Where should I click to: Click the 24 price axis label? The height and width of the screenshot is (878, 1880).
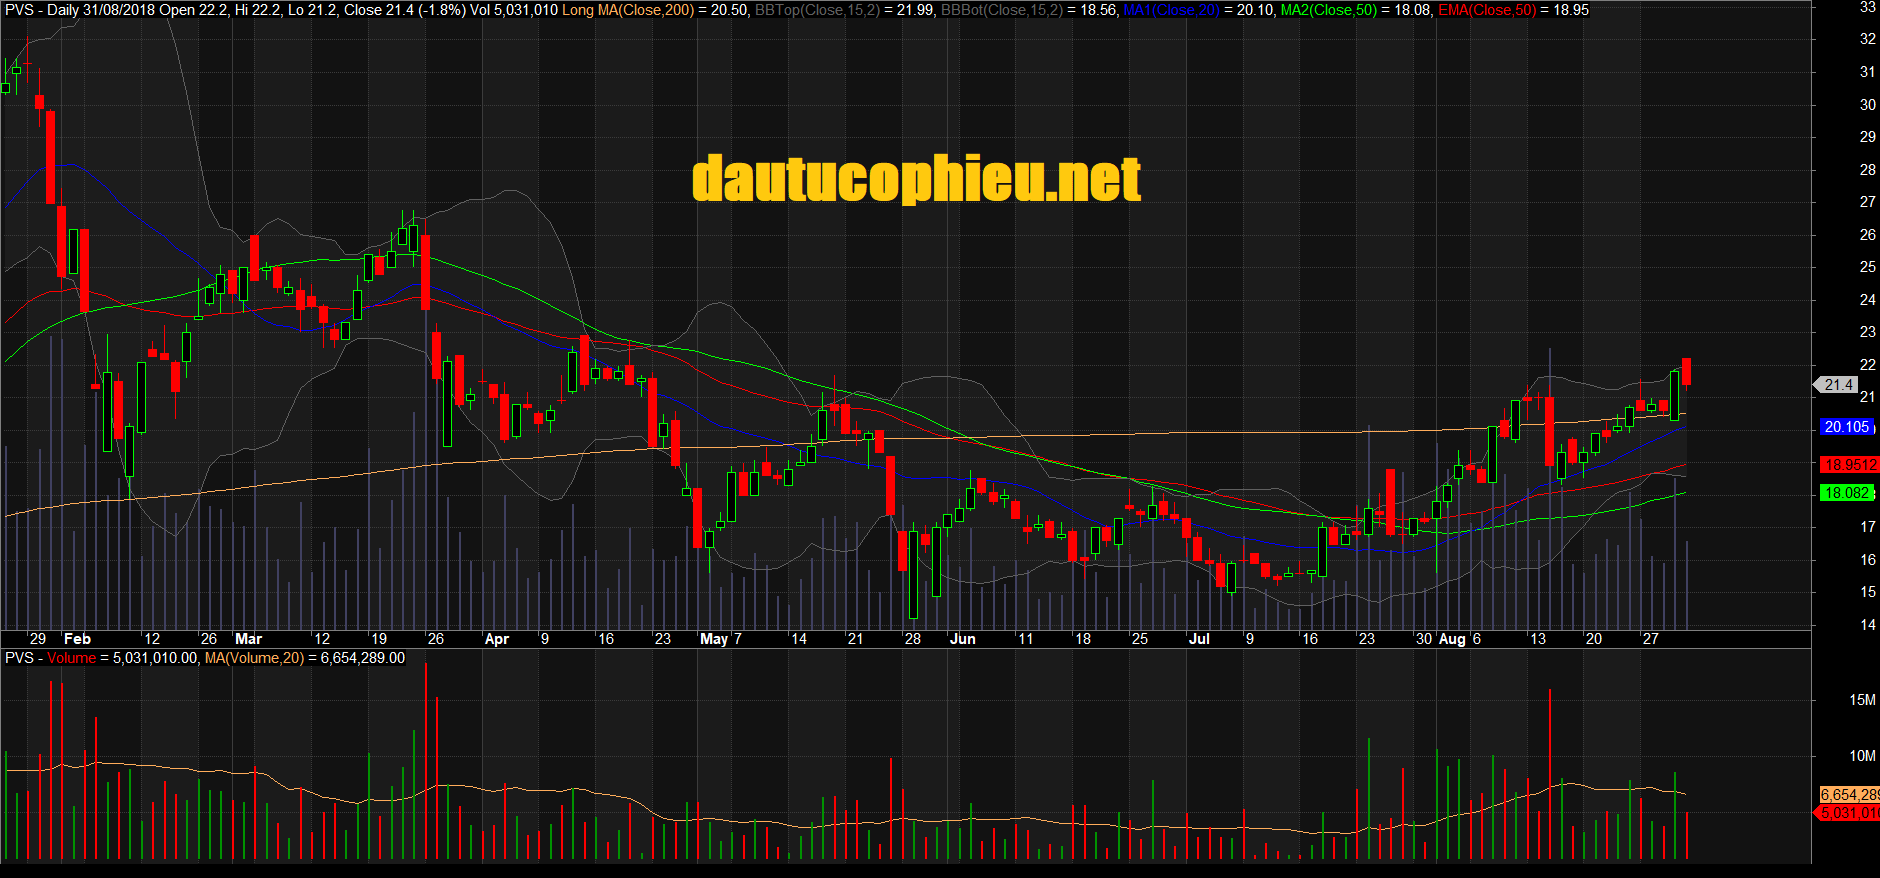pos(1867,300)
